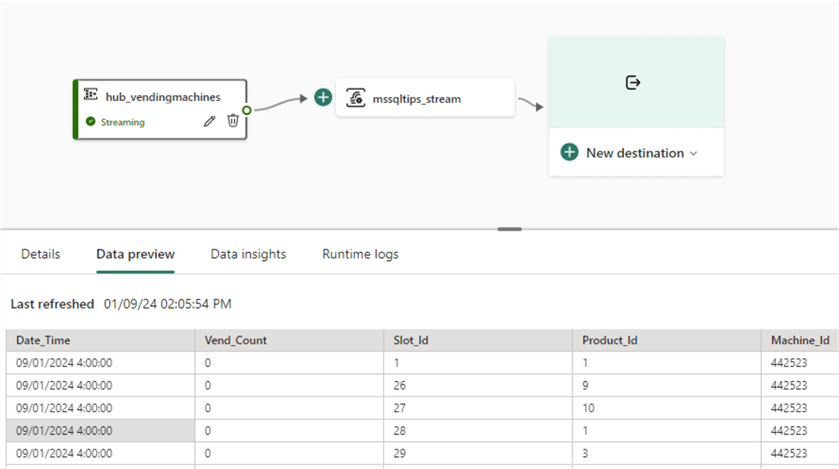Click the green plus icon before mssqltips_stream

pyautogui.click(x=323, y=98)
